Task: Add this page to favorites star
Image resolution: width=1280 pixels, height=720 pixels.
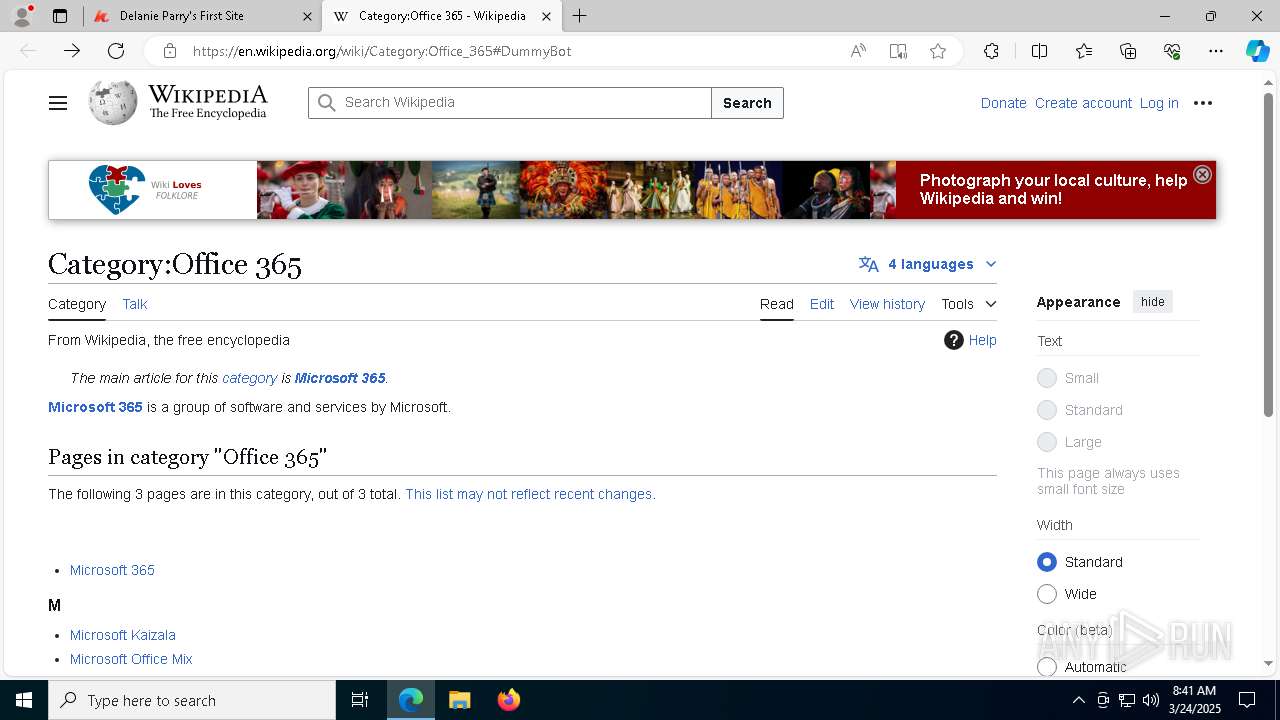Action: 938,51
